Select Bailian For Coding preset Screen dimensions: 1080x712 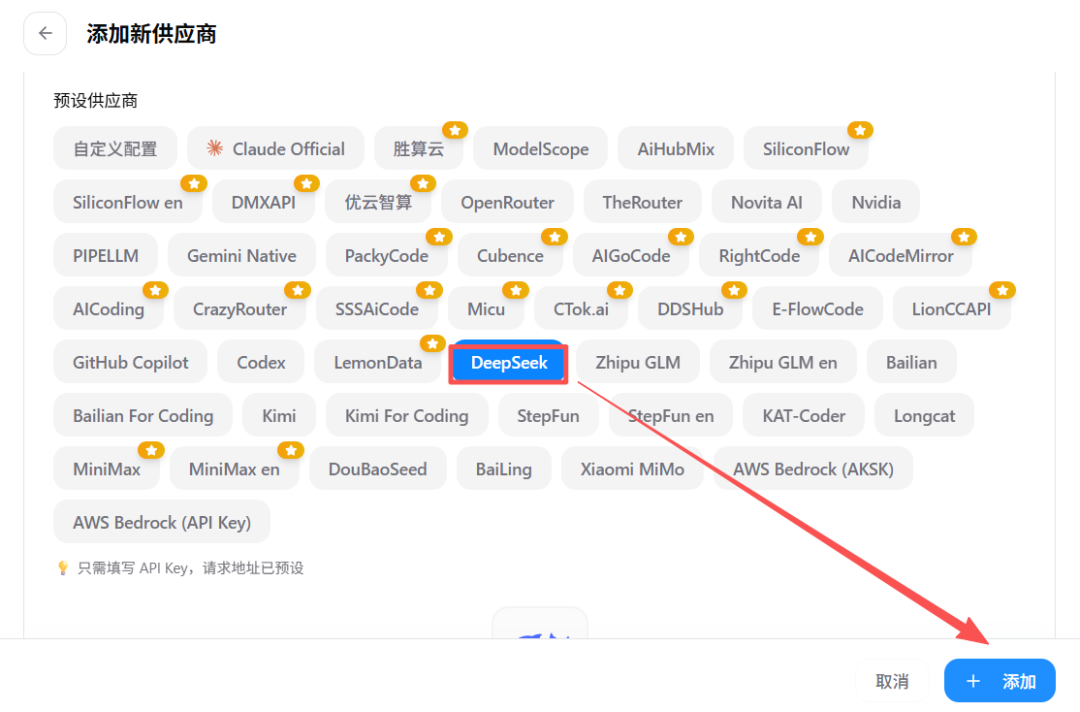click(143, 416)
